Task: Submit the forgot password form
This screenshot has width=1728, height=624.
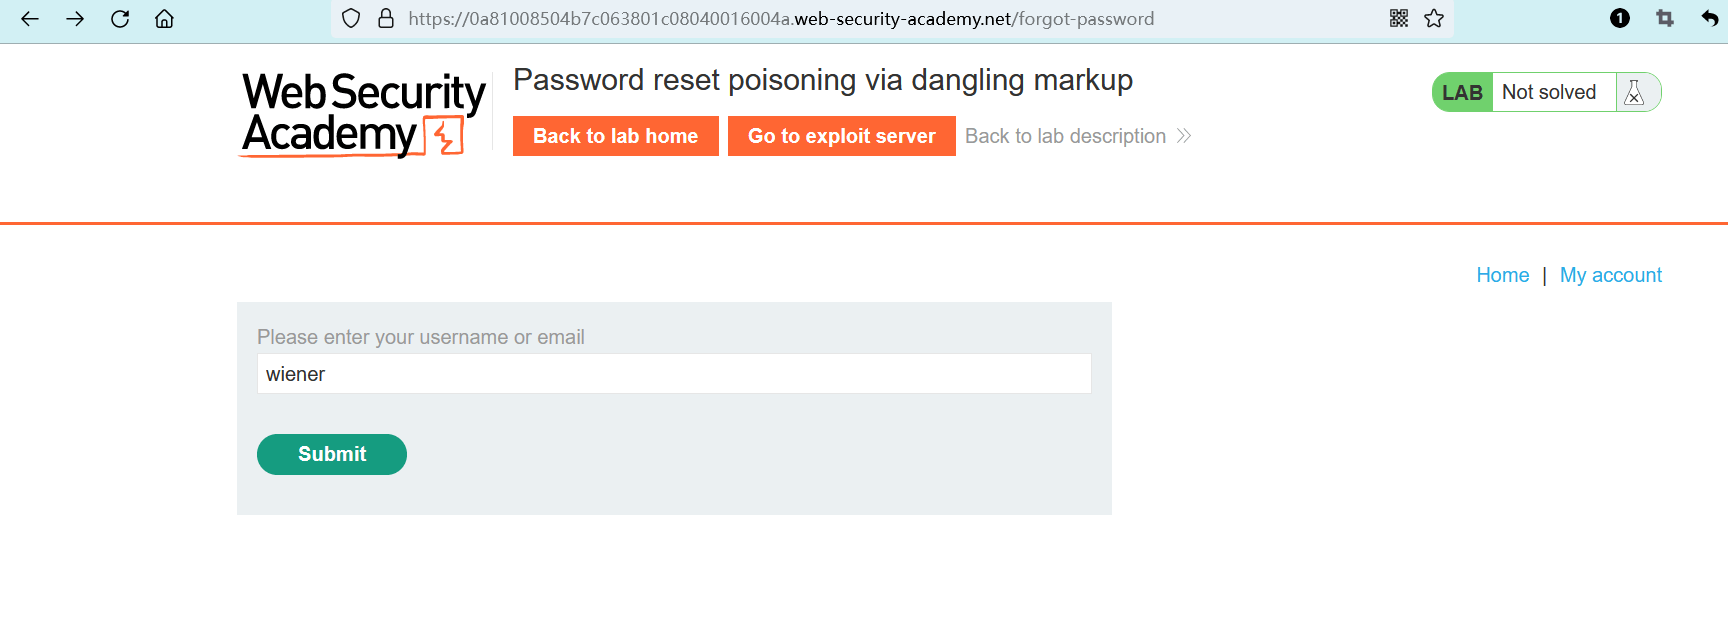Action: [332, 454]
